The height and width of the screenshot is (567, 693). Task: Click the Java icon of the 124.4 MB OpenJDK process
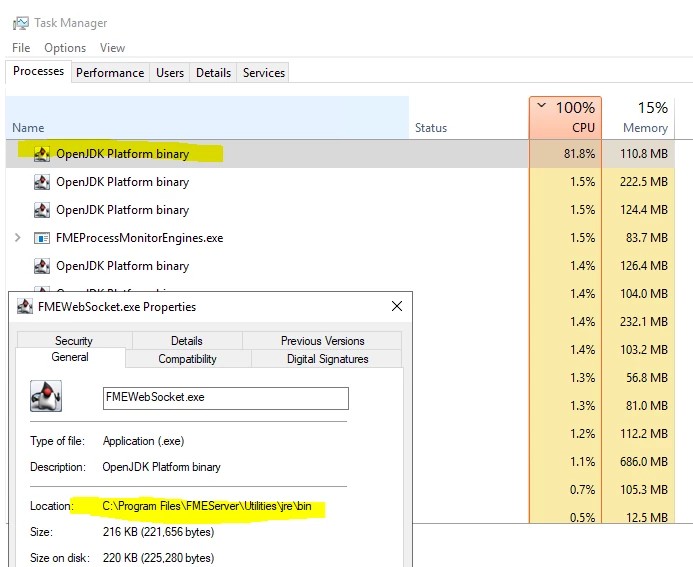click(42, 210)
